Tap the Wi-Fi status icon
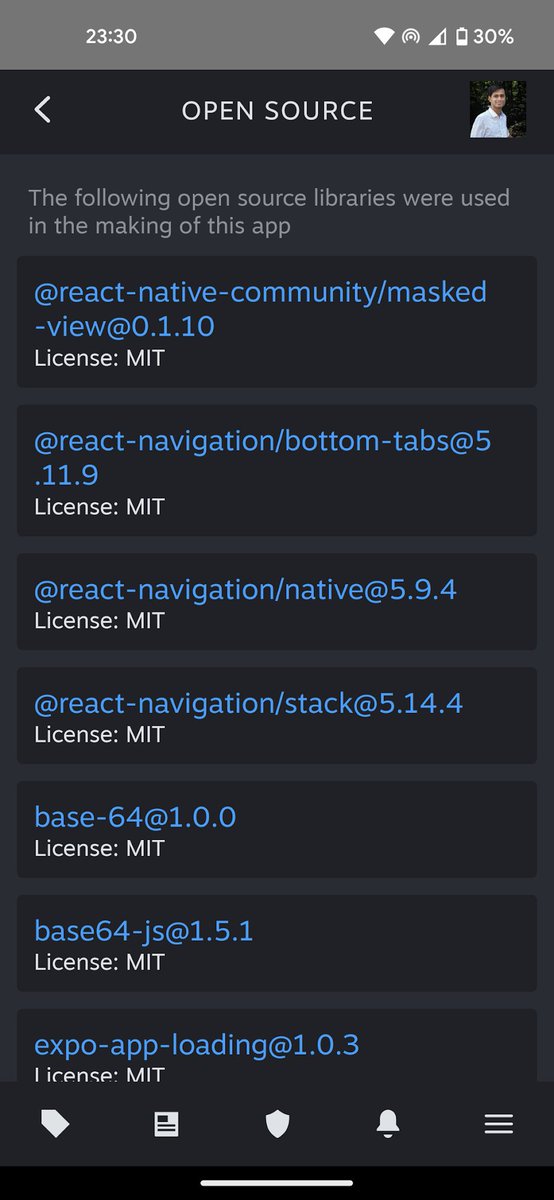Viewport: 554px width, 1200px height. [384, 37]
